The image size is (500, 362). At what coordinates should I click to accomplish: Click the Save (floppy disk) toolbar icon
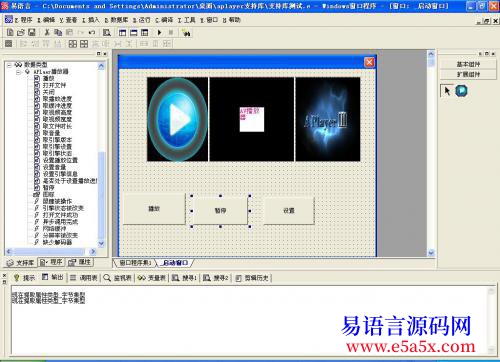coord(31,32)
